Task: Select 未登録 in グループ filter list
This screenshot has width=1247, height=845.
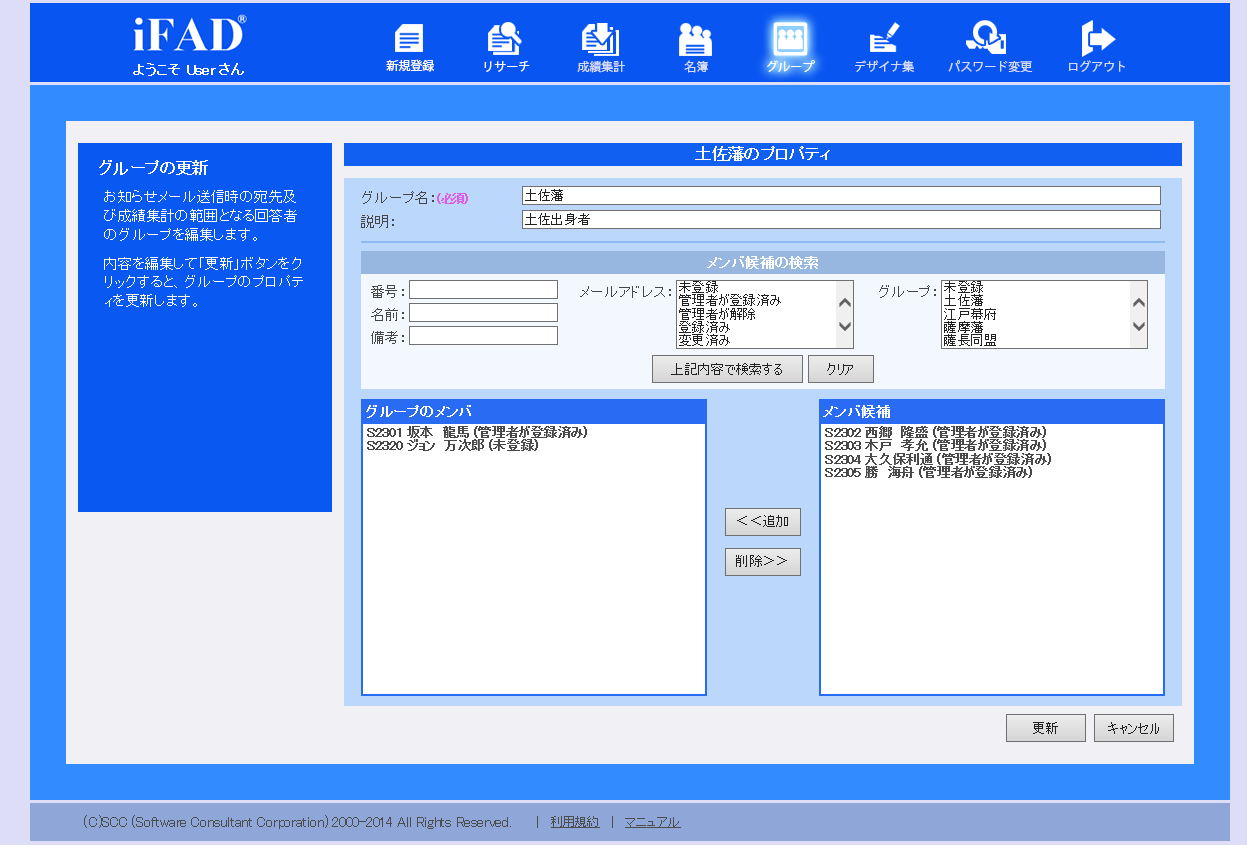Action: click(1035, 287)
